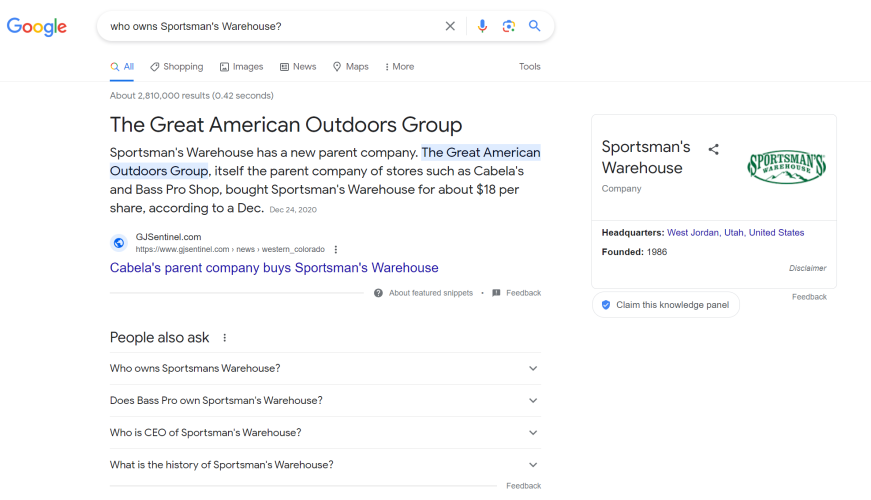Screen dimensions: 871x500
Task: Start voice search with microphone icon
Action: pyautogui.click(x=482, y=26)
